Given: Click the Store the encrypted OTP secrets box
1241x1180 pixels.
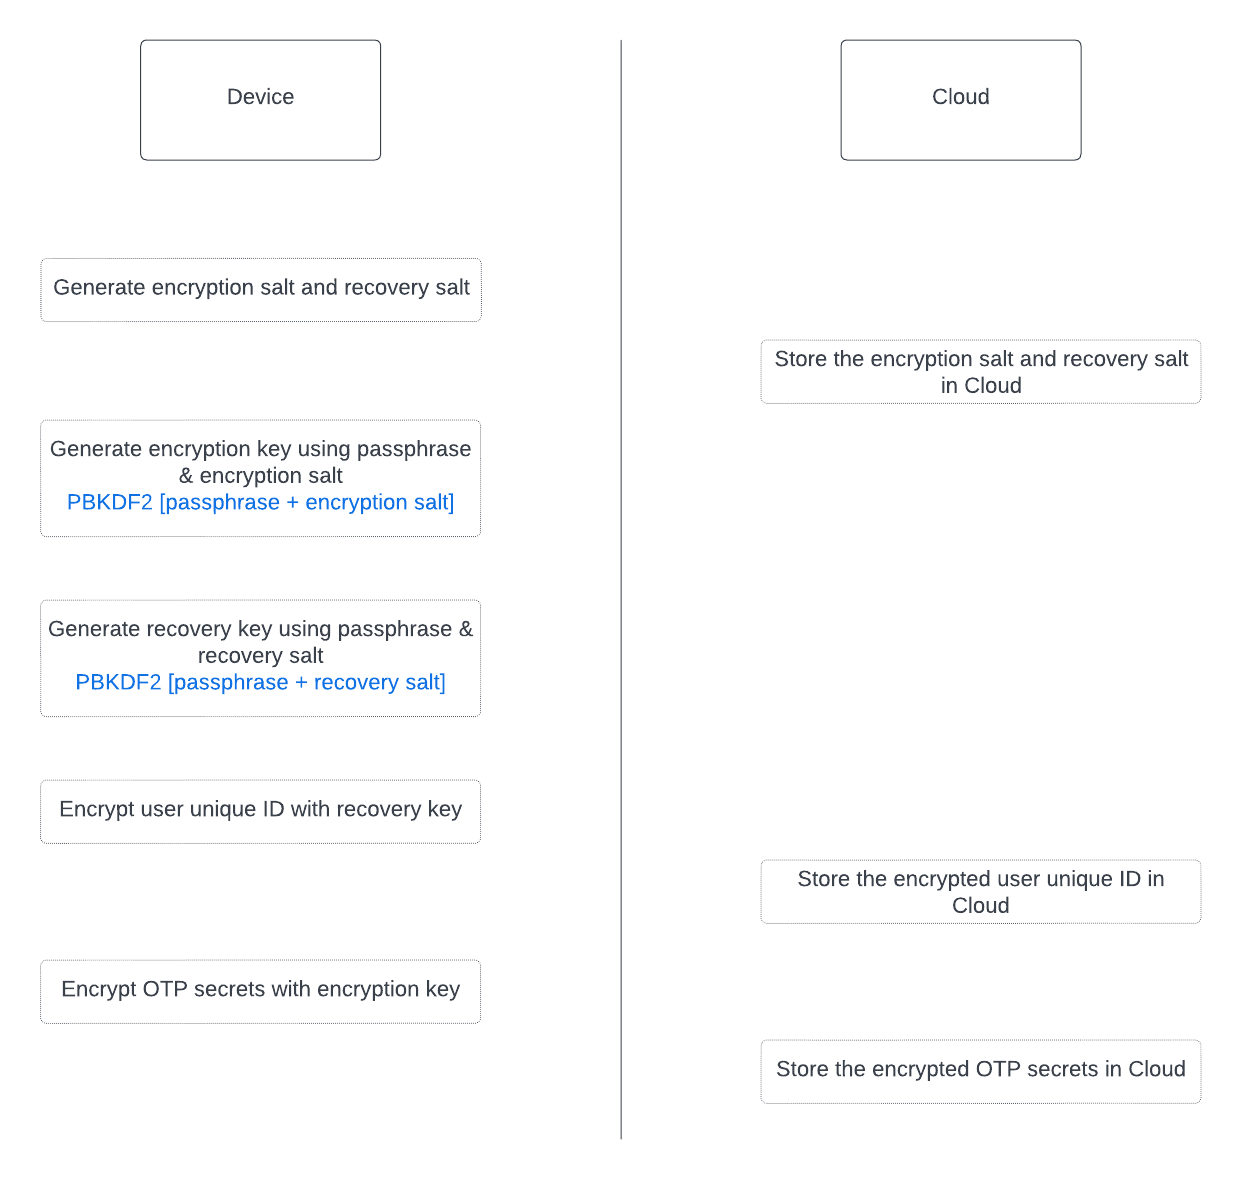Looking at the screenshot, I should [x=981, y=1072].
